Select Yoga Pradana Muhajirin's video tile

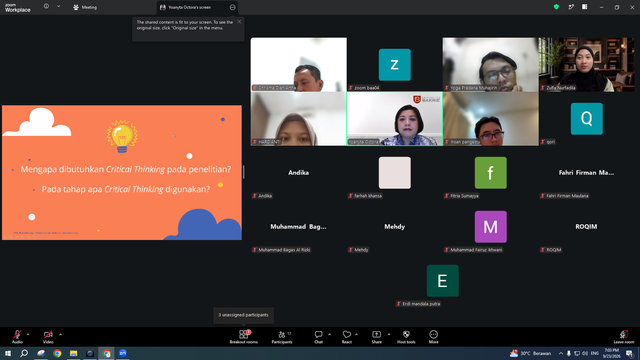491,64
